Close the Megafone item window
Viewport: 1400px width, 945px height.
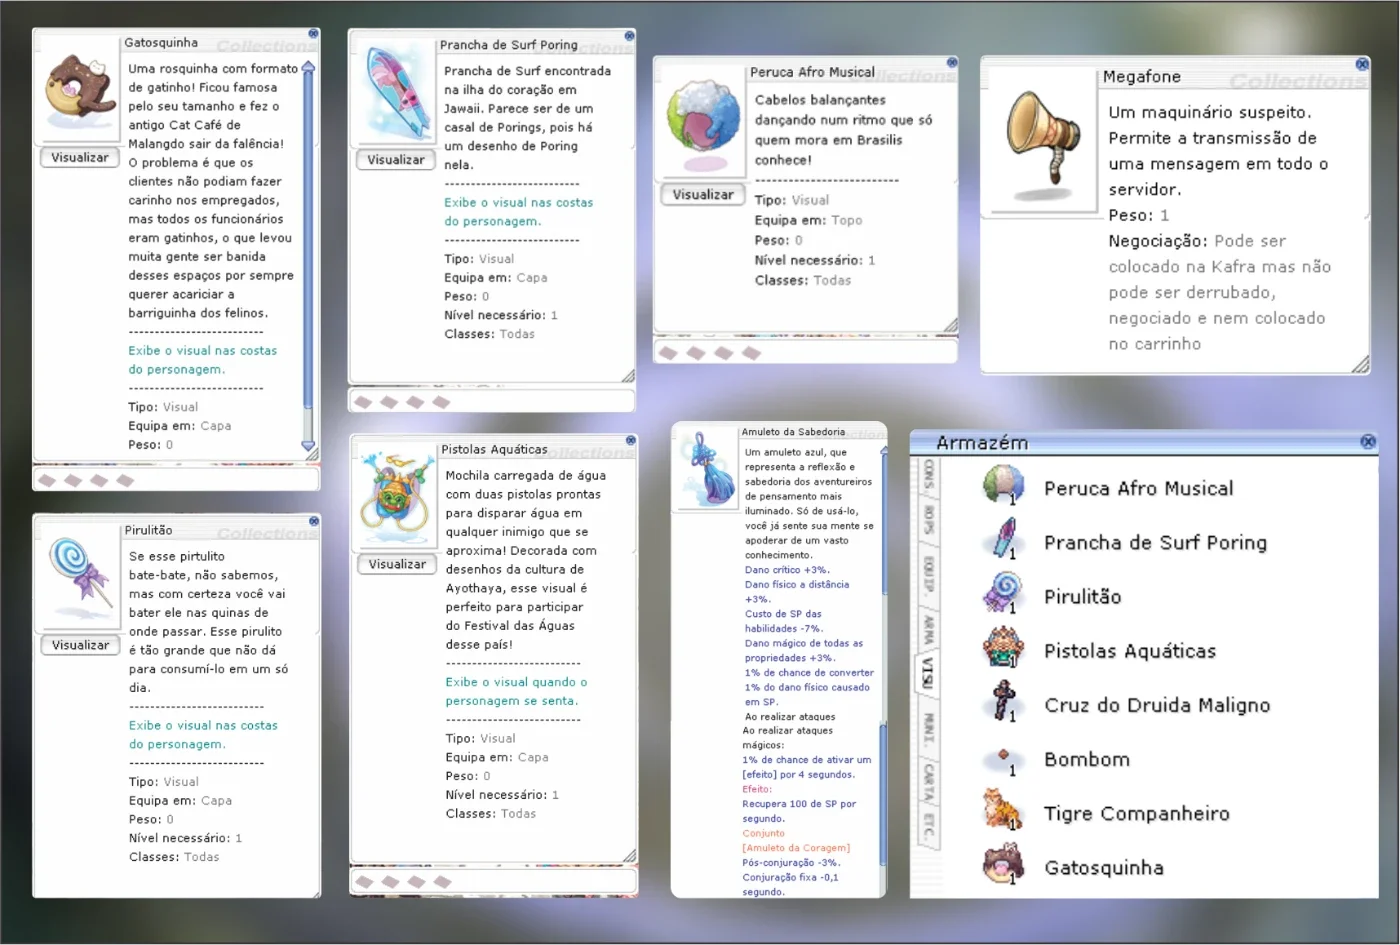1362,64
